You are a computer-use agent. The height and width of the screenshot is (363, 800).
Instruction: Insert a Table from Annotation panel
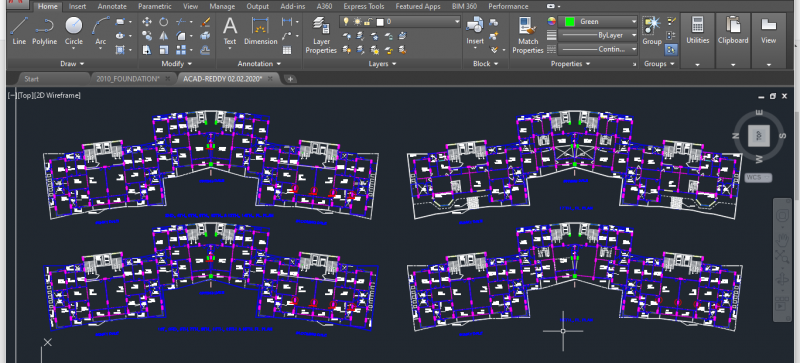tap(287, 50)
